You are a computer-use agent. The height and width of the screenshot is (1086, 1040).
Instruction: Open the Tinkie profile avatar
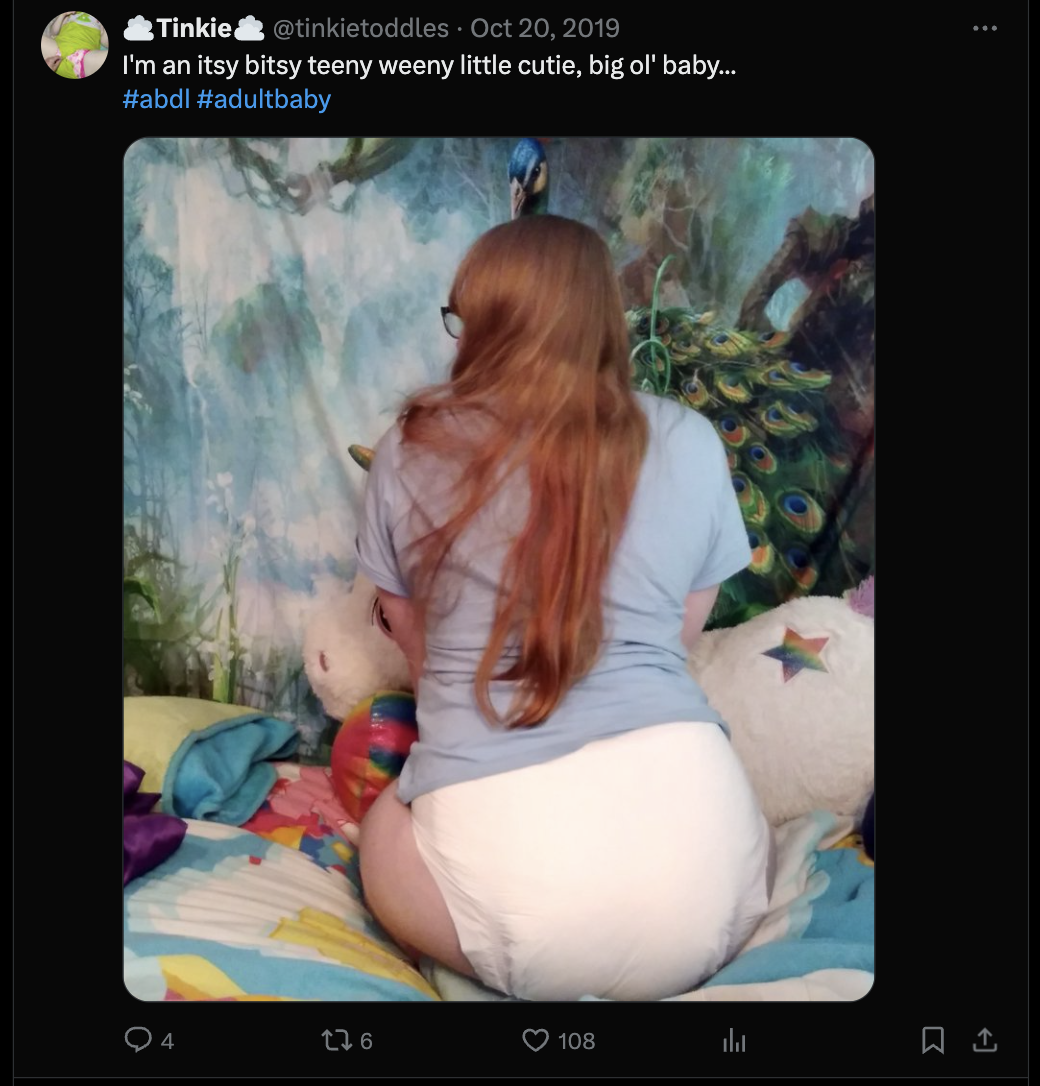pos(75,45)
